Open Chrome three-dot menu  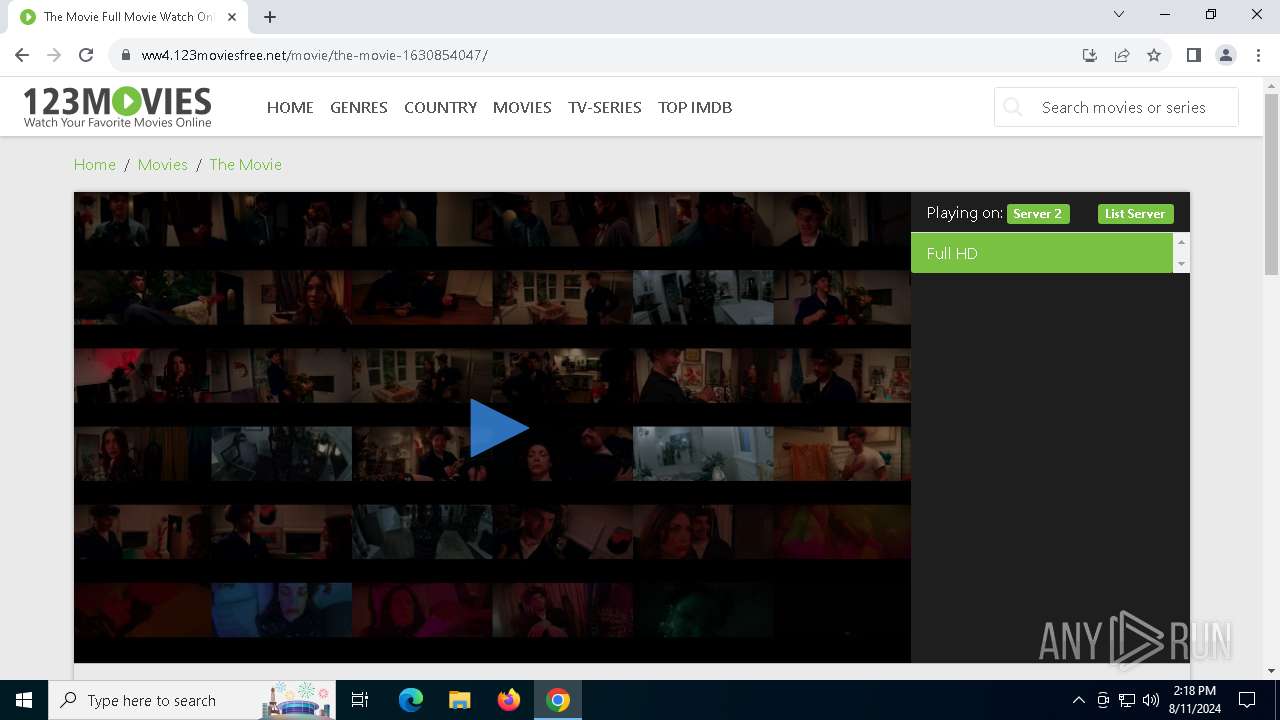[x=1258, y=55]
